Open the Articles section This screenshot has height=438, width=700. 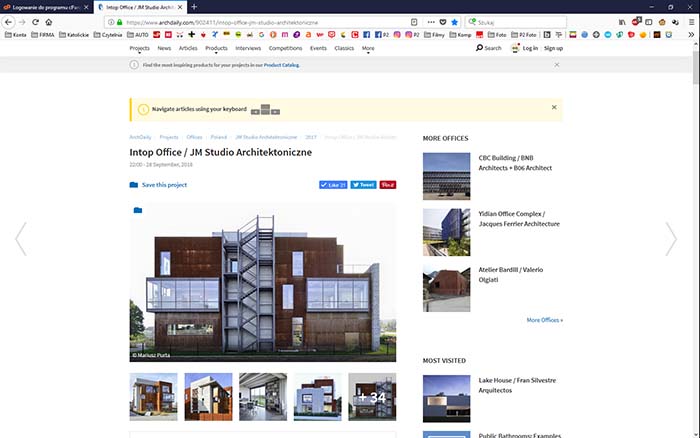click(x=188, y=48)
